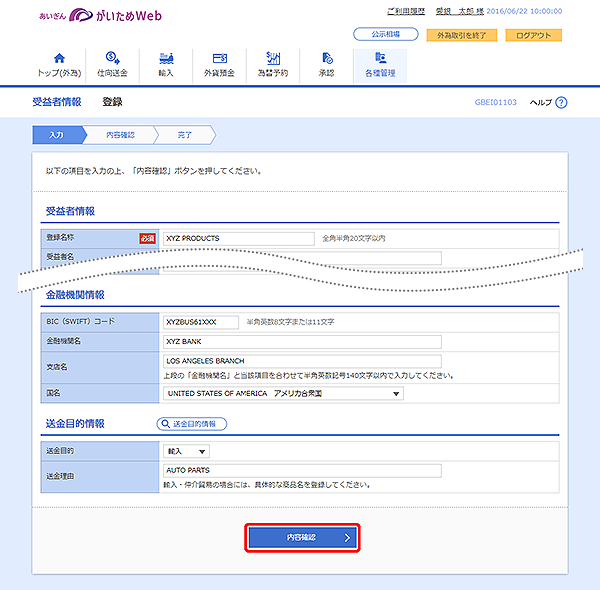
Task: Expand the 送金目的 dropdown
Action: click(x=186, y=451)
